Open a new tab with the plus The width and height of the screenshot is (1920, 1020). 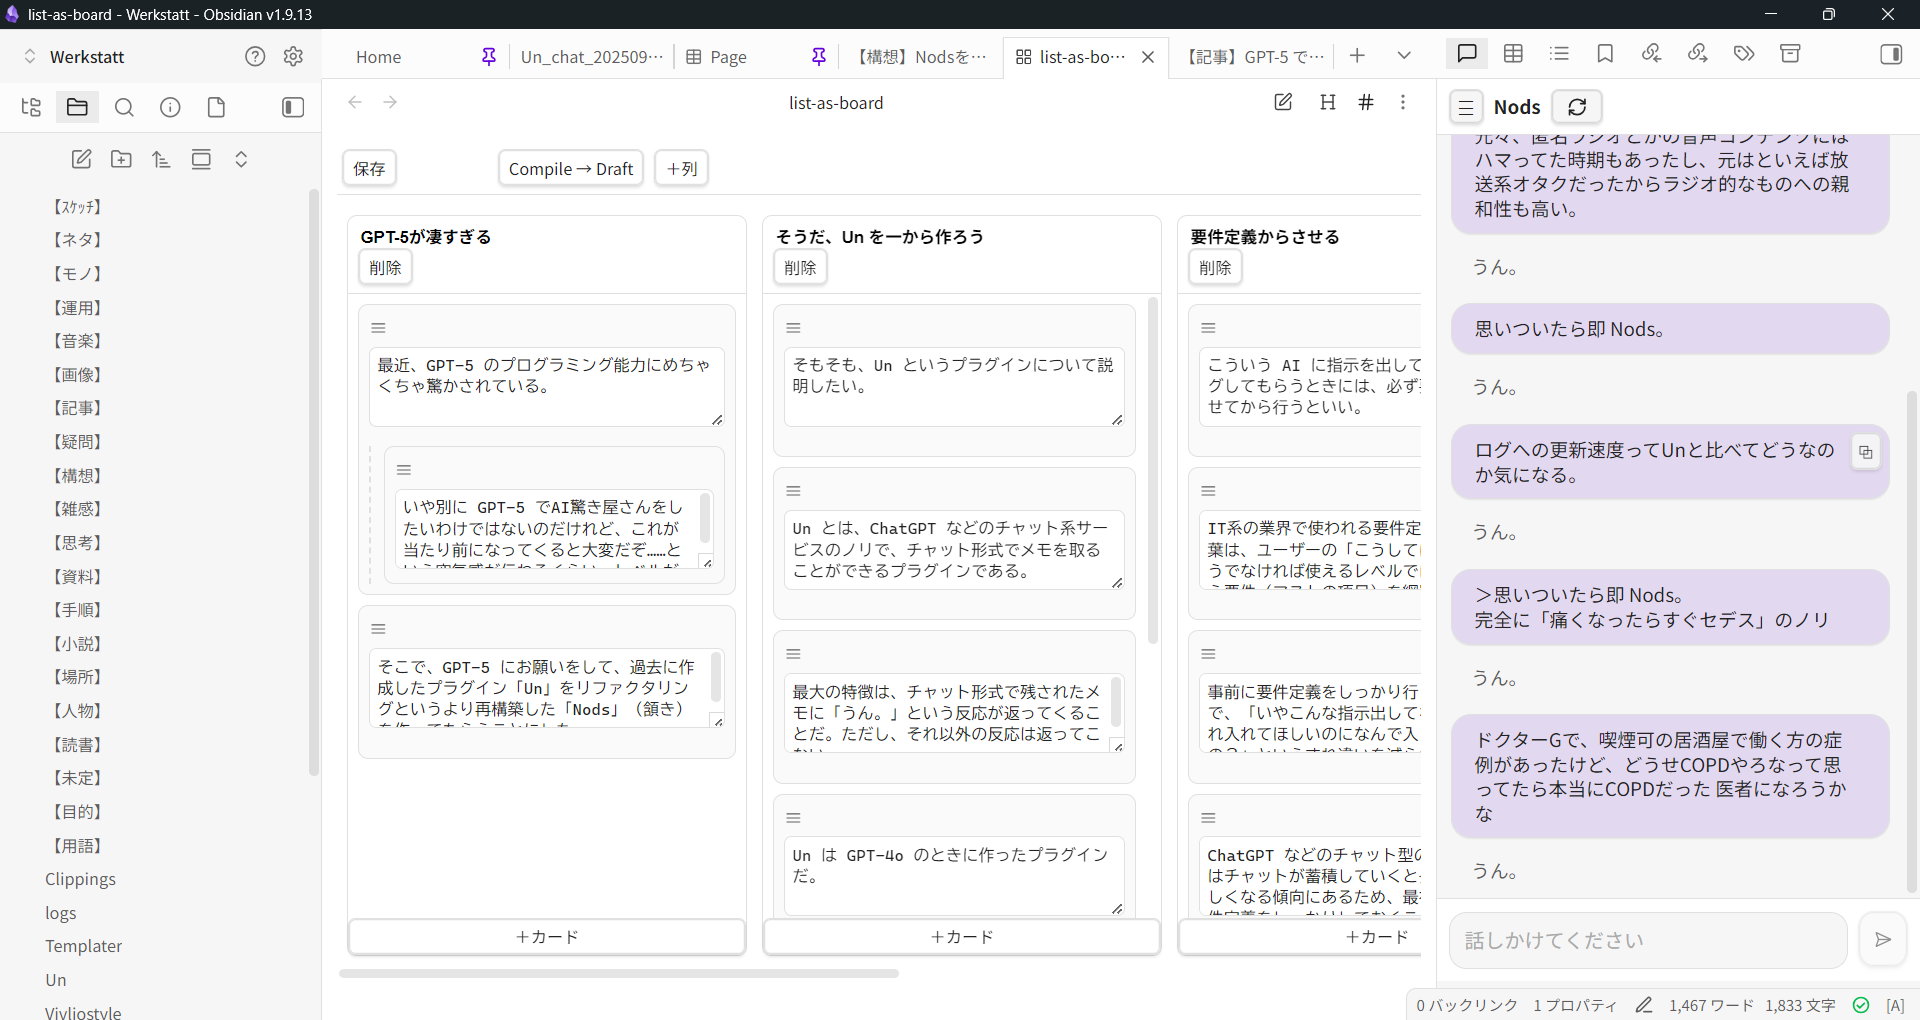pyautogui.click(x=1357, y=56)
